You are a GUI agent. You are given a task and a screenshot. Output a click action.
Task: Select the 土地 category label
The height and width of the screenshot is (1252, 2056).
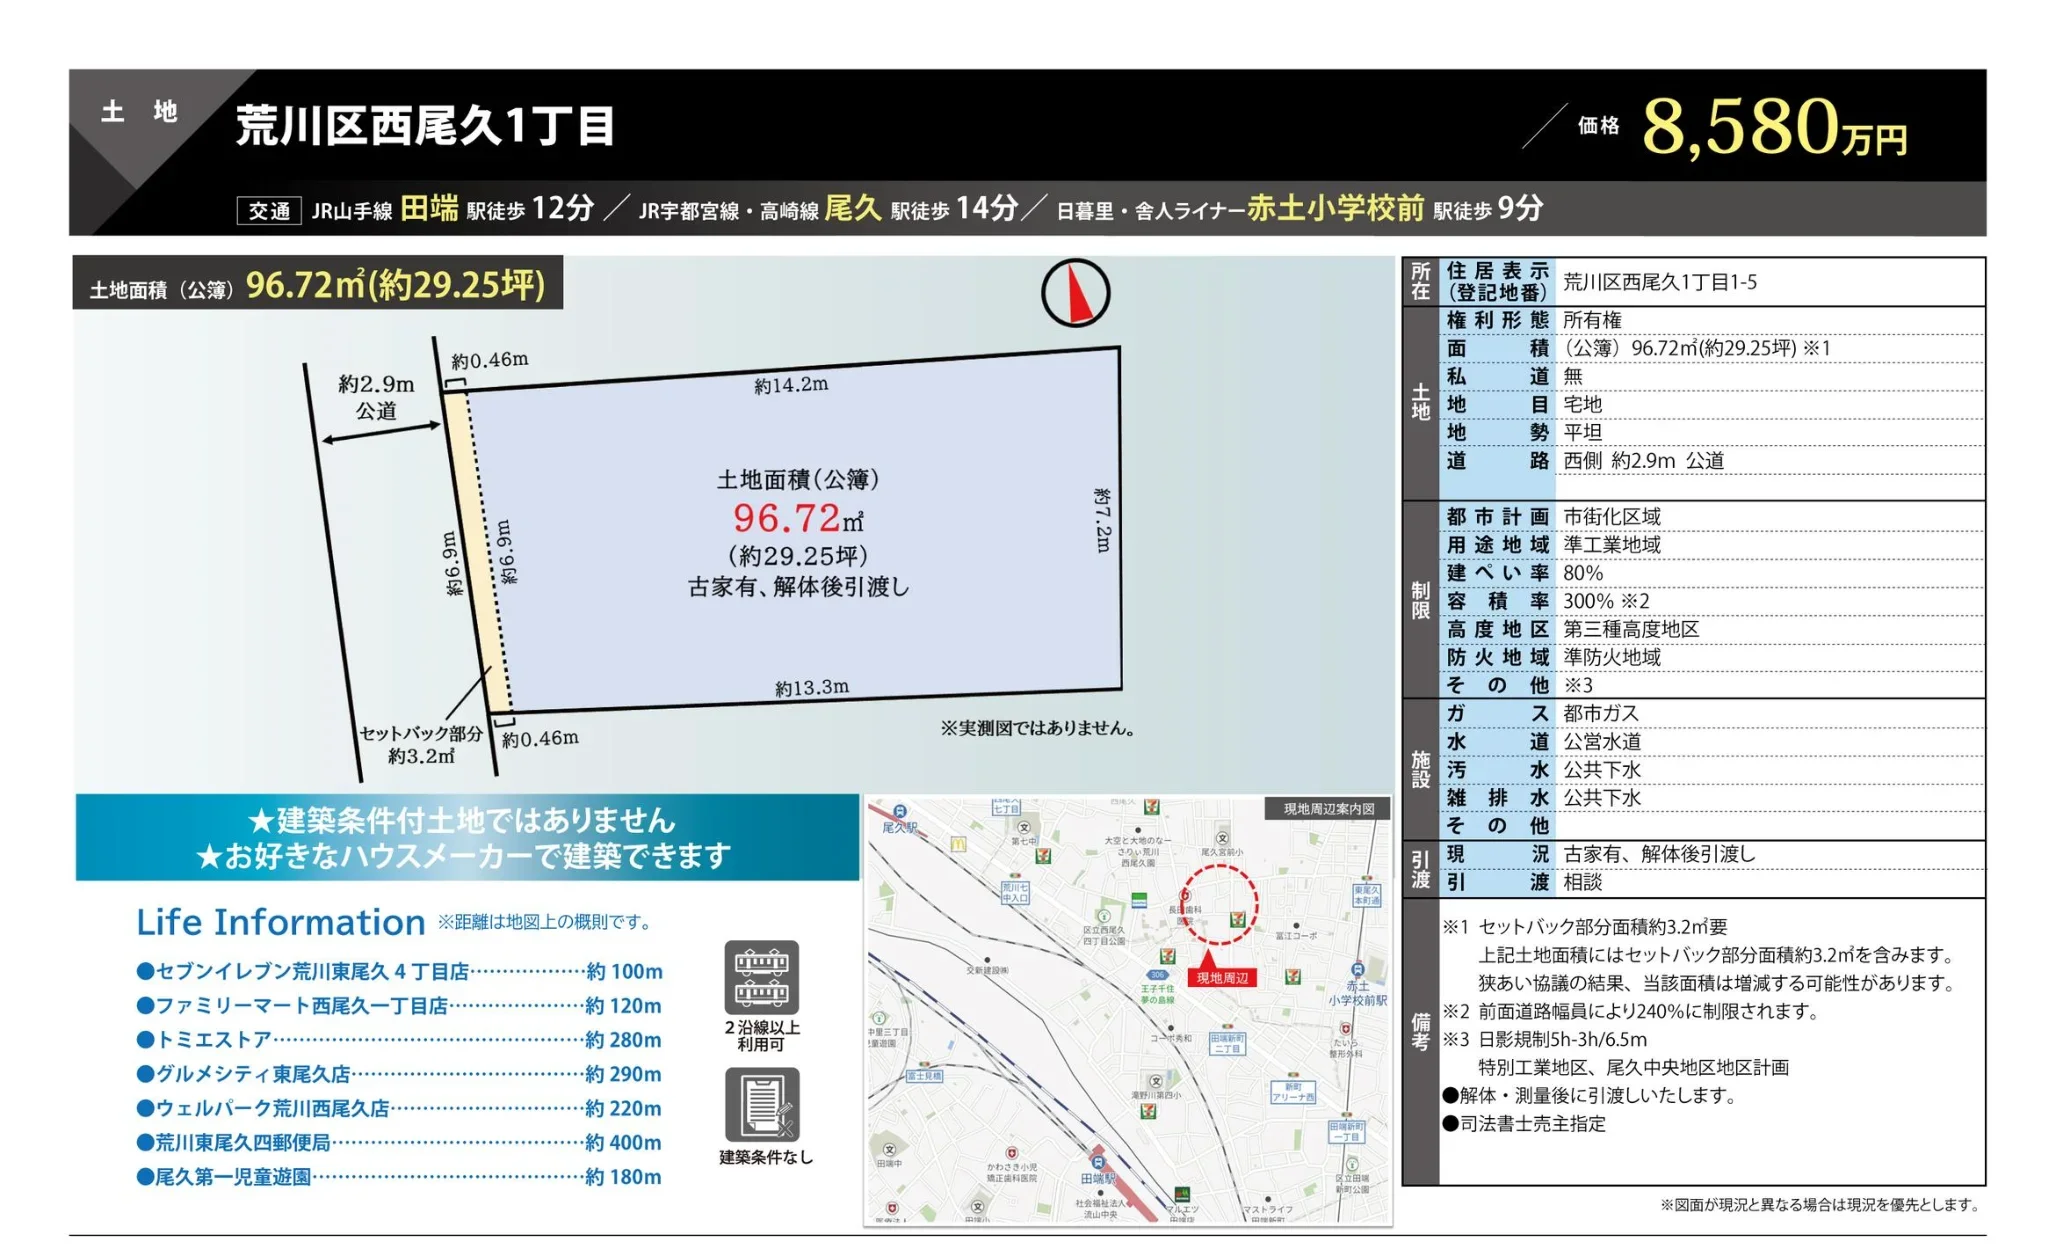coord(139,111)
